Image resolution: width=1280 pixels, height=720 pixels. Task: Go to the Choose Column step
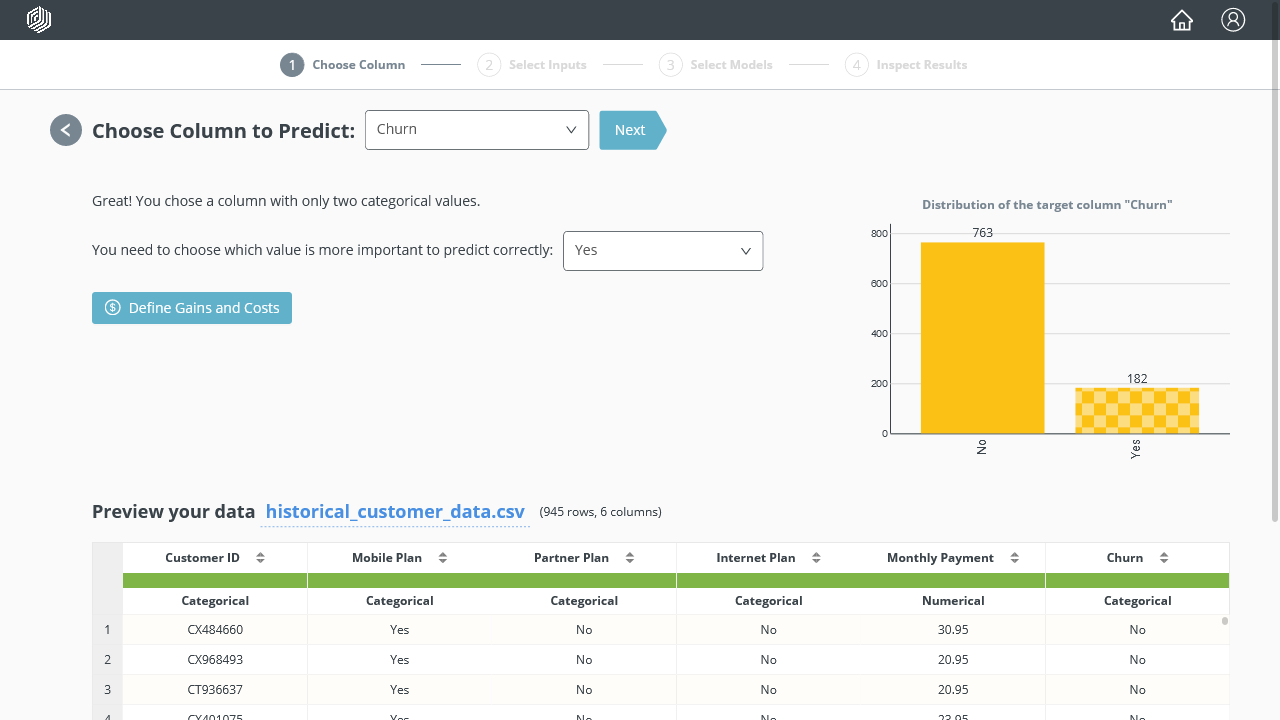coord(343,65)
